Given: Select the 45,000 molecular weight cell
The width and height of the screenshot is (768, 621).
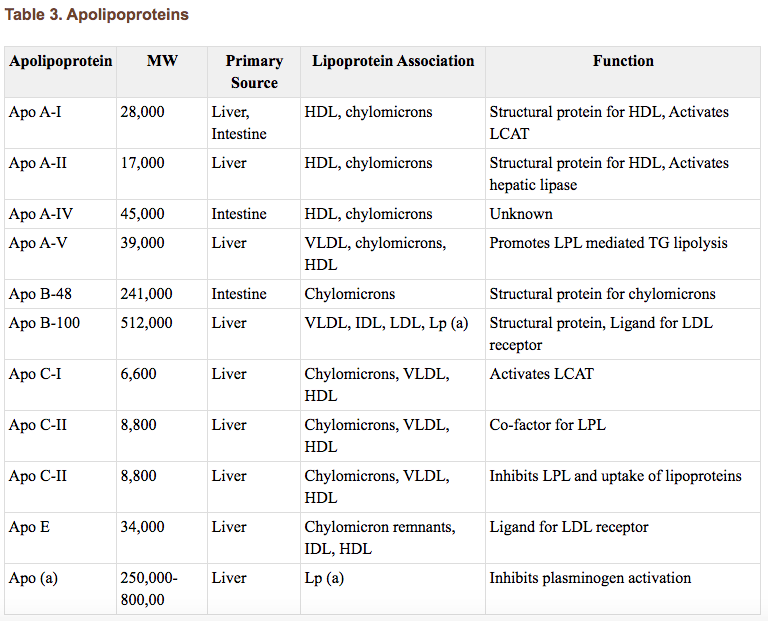Looking at the screenshot, I should pos(142,214).
